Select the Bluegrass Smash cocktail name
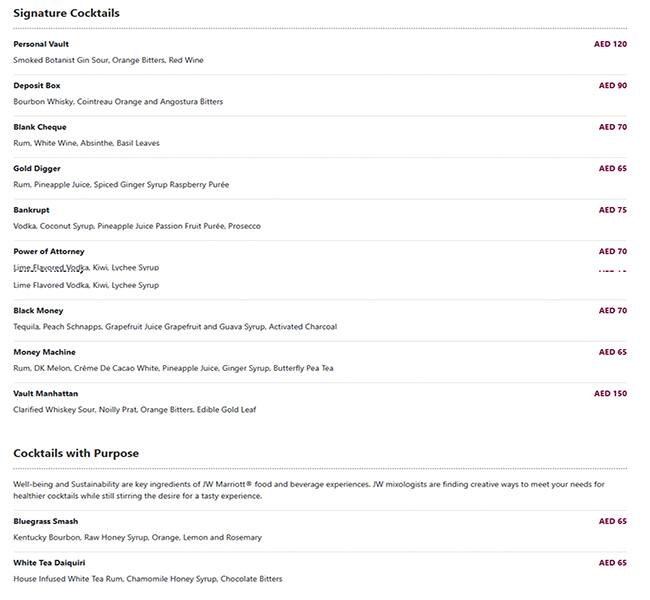Viewport: 650px width, 600px height. pos(45,521)
